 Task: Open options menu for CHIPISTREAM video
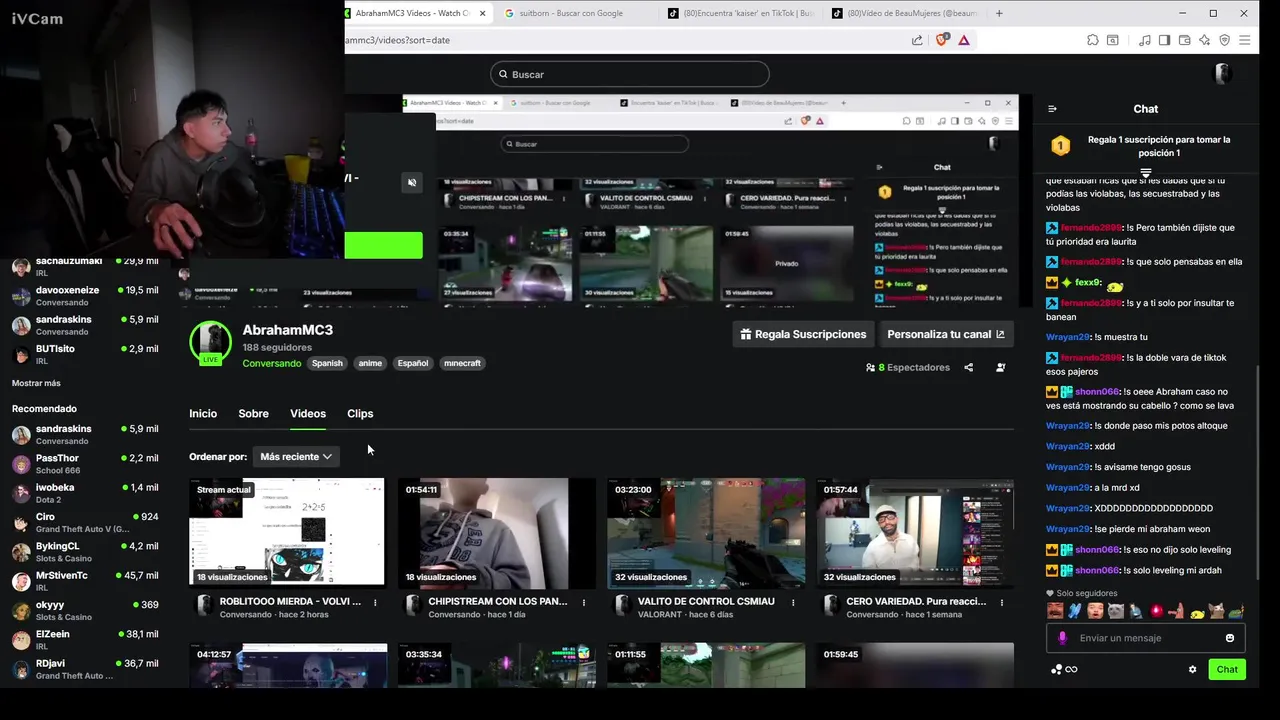pyautogui.click(x=584, y=603)
